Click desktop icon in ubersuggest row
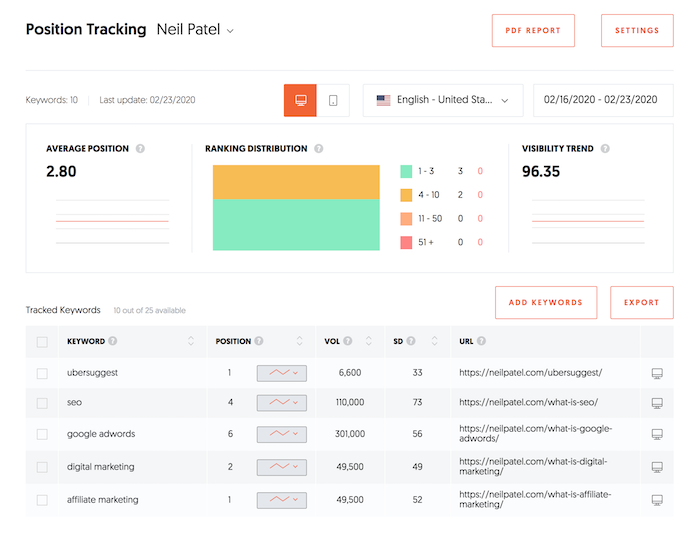 click(x=657, y=373)
